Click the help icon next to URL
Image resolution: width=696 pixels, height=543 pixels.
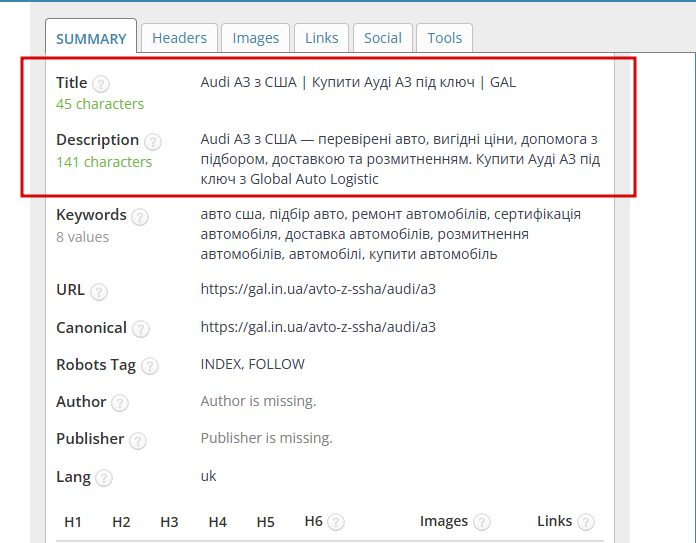[x=99, y=292]
